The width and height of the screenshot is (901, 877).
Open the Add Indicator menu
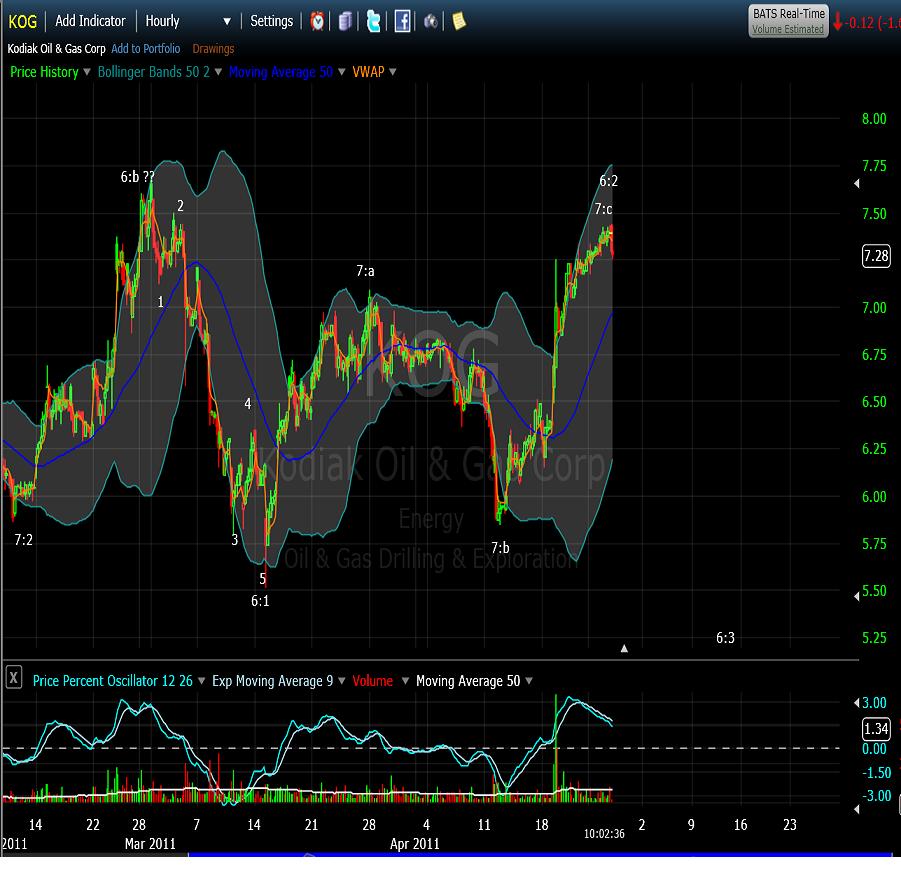pos(90,21)
